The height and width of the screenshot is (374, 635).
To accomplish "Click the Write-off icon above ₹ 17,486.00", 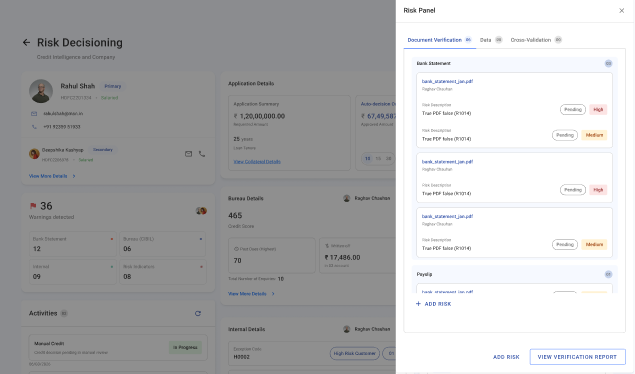I will pos(327,246).
